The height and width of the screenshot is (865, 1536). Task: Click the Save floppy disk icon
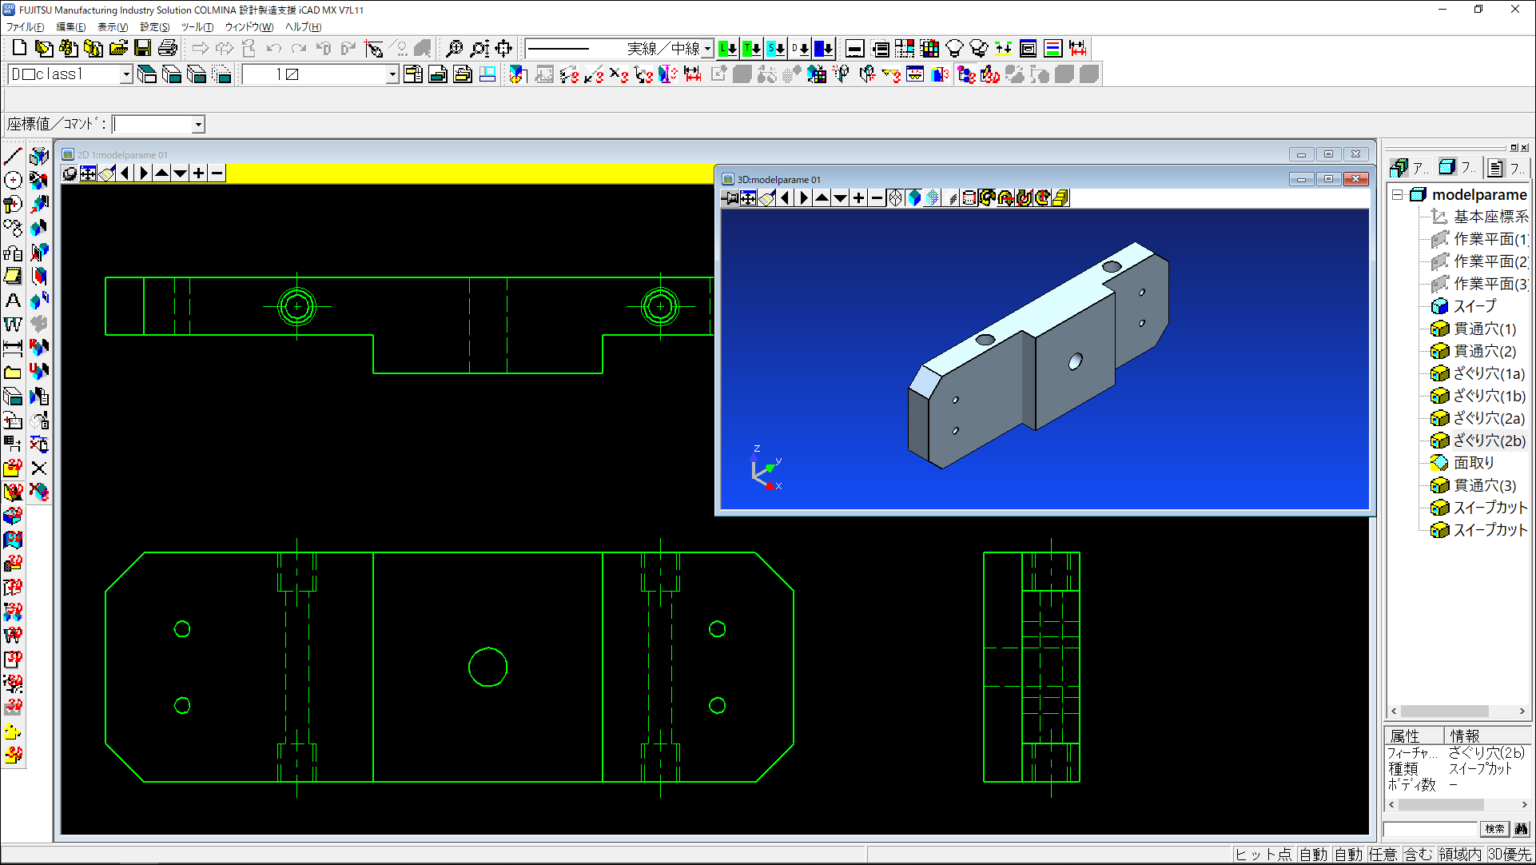pos(143,48)
